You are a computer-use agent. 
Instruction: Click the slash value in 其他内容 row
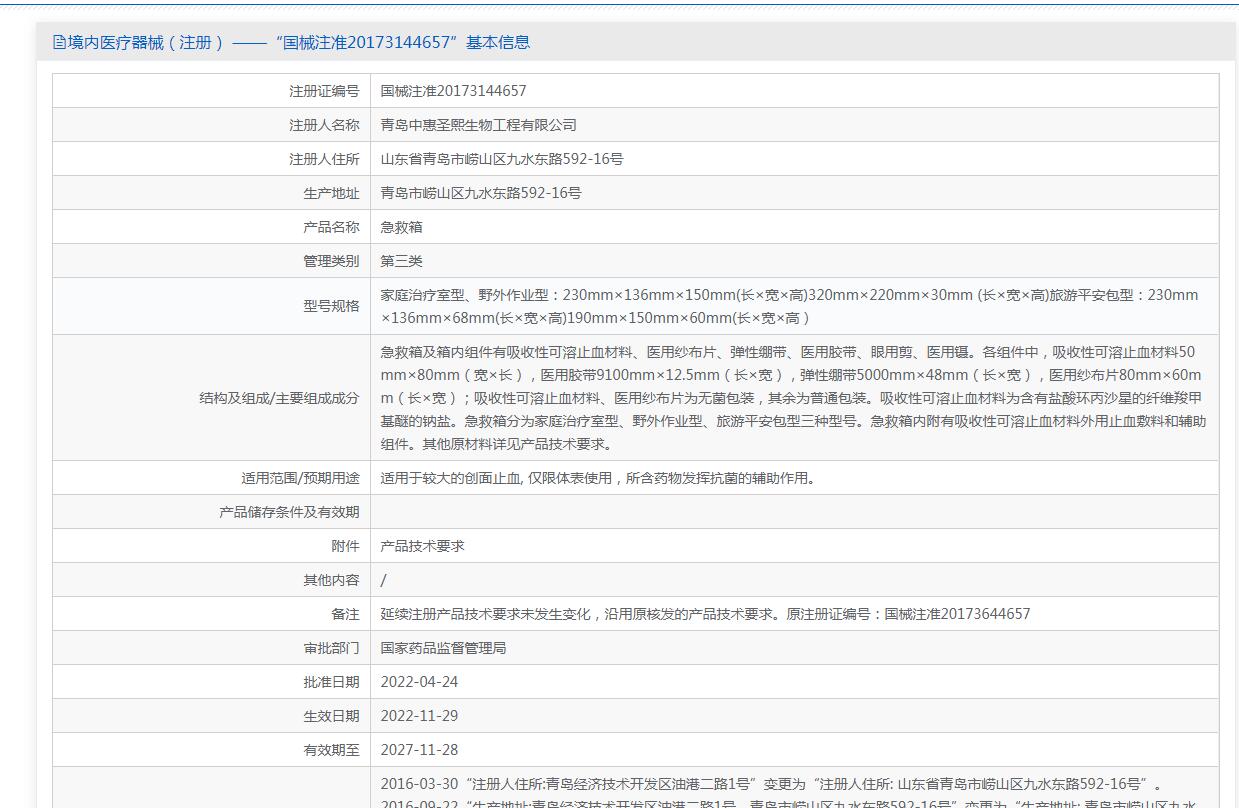click(x=384, y=580)
